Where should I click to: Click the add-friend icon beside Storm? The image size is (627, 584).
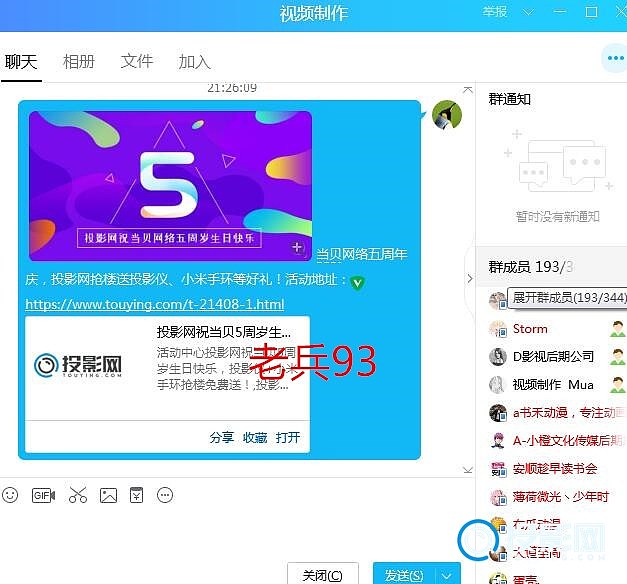(618, 329)
